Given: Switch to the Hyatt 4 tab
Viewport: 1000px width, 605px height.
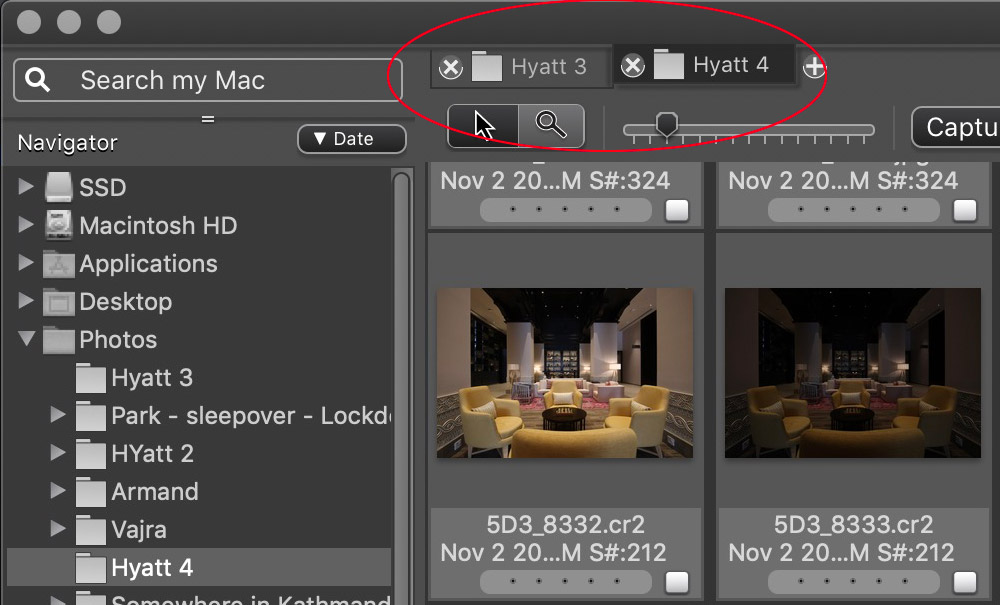Looking at the screenshot, I should coord(729,66).
